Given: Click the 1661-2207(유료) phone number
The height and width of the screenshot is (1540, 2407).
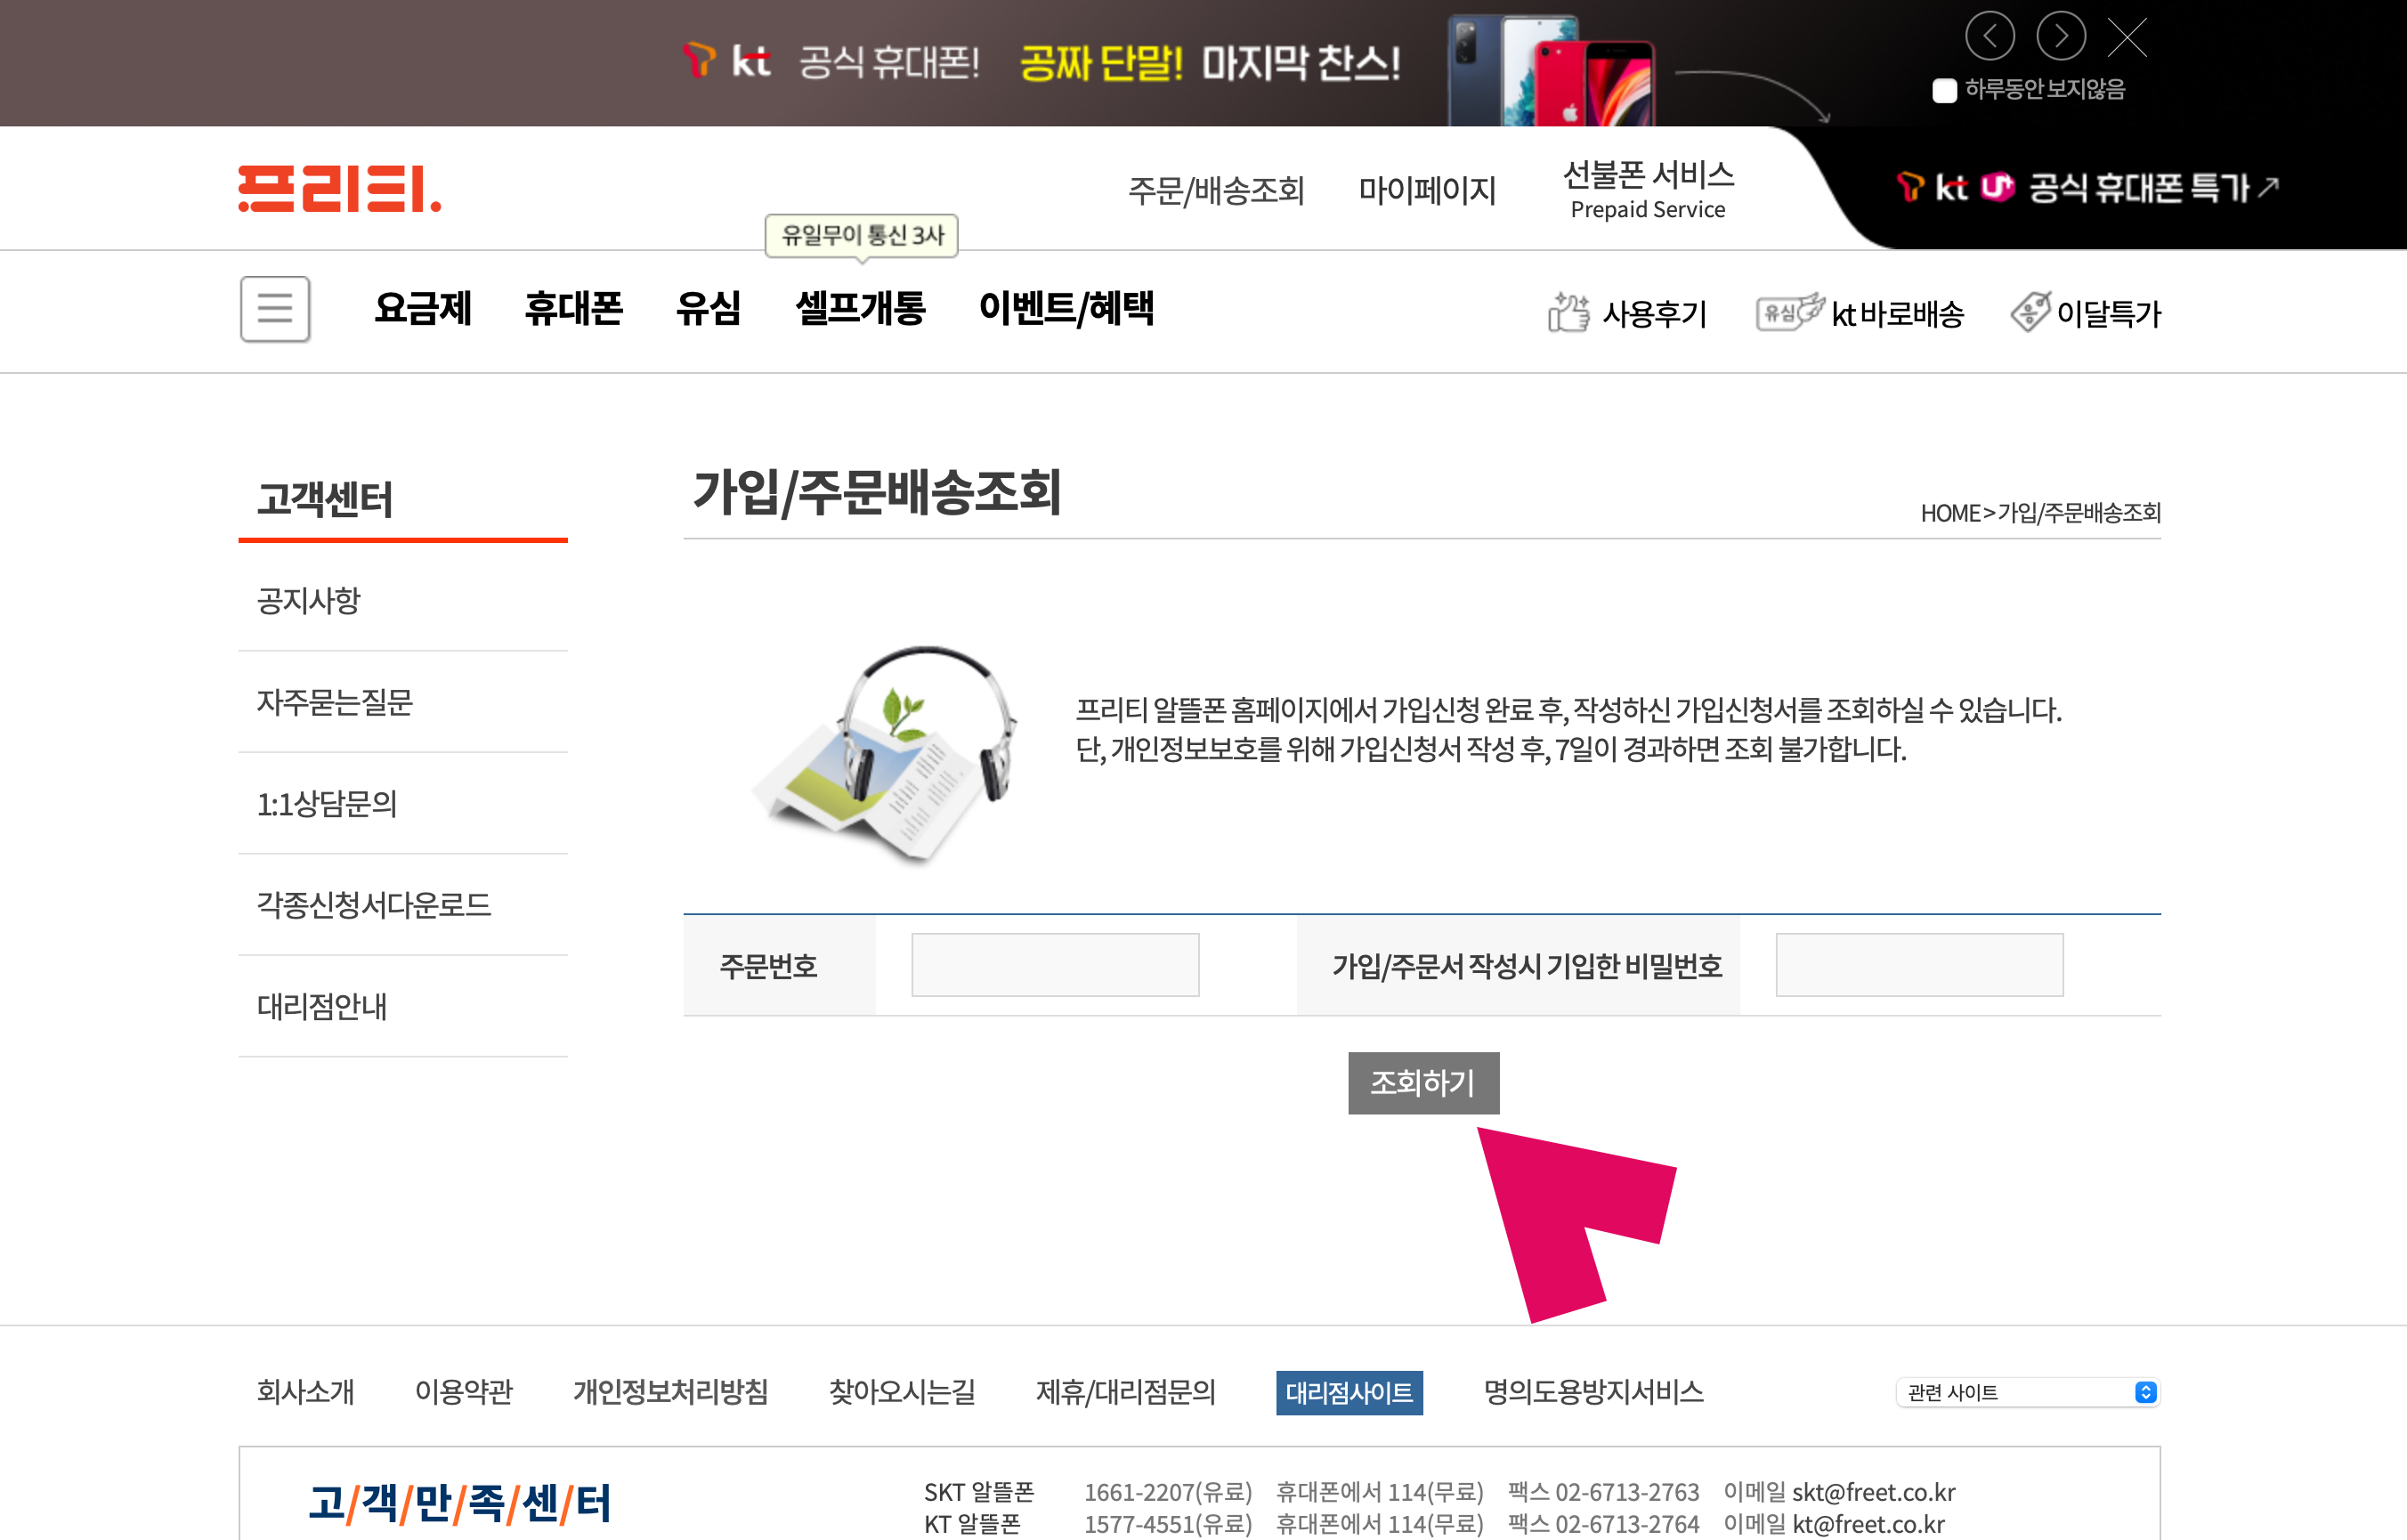Looking at the screenshot, I should pyautogui.click(x=1168, y=1492).
